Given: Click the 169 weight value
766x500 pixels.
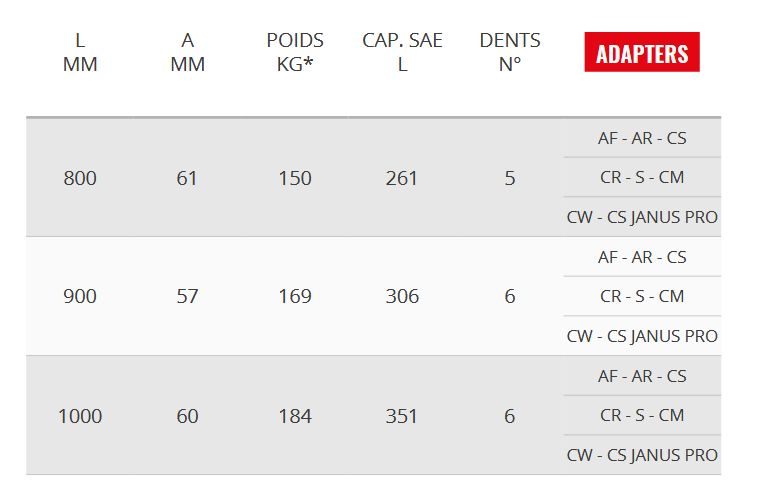Looking at the screenshot, I should pos(295,296).
